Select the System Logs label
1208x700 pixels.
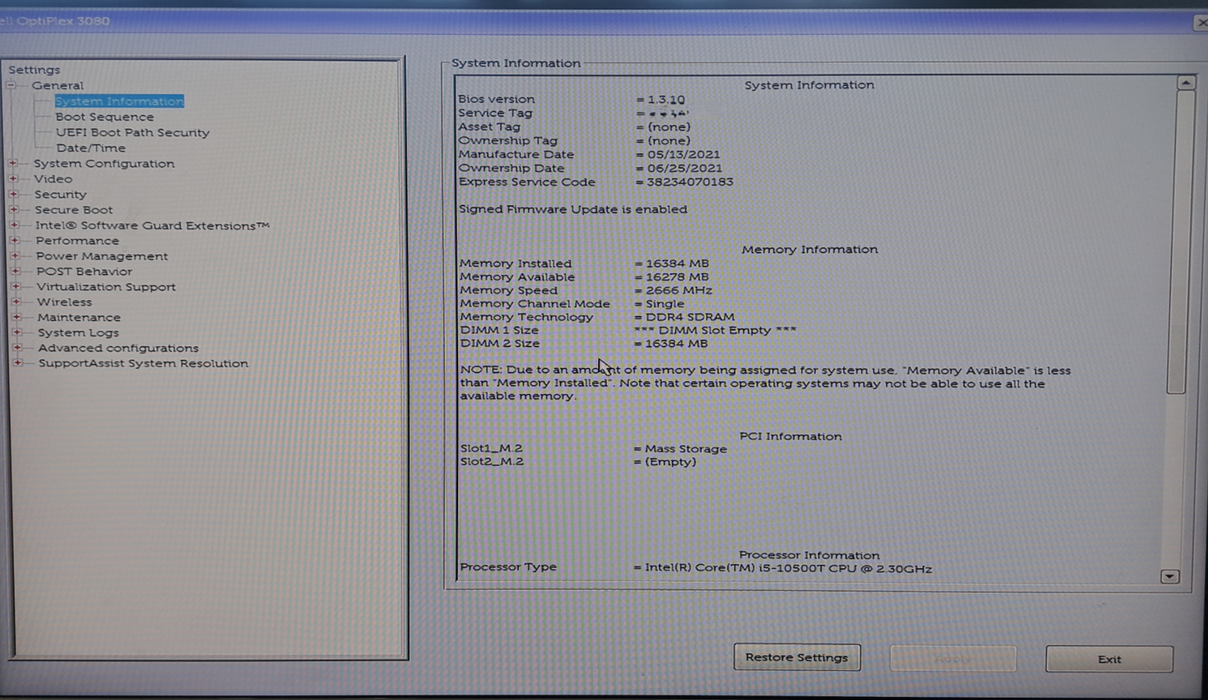(78, 333)
